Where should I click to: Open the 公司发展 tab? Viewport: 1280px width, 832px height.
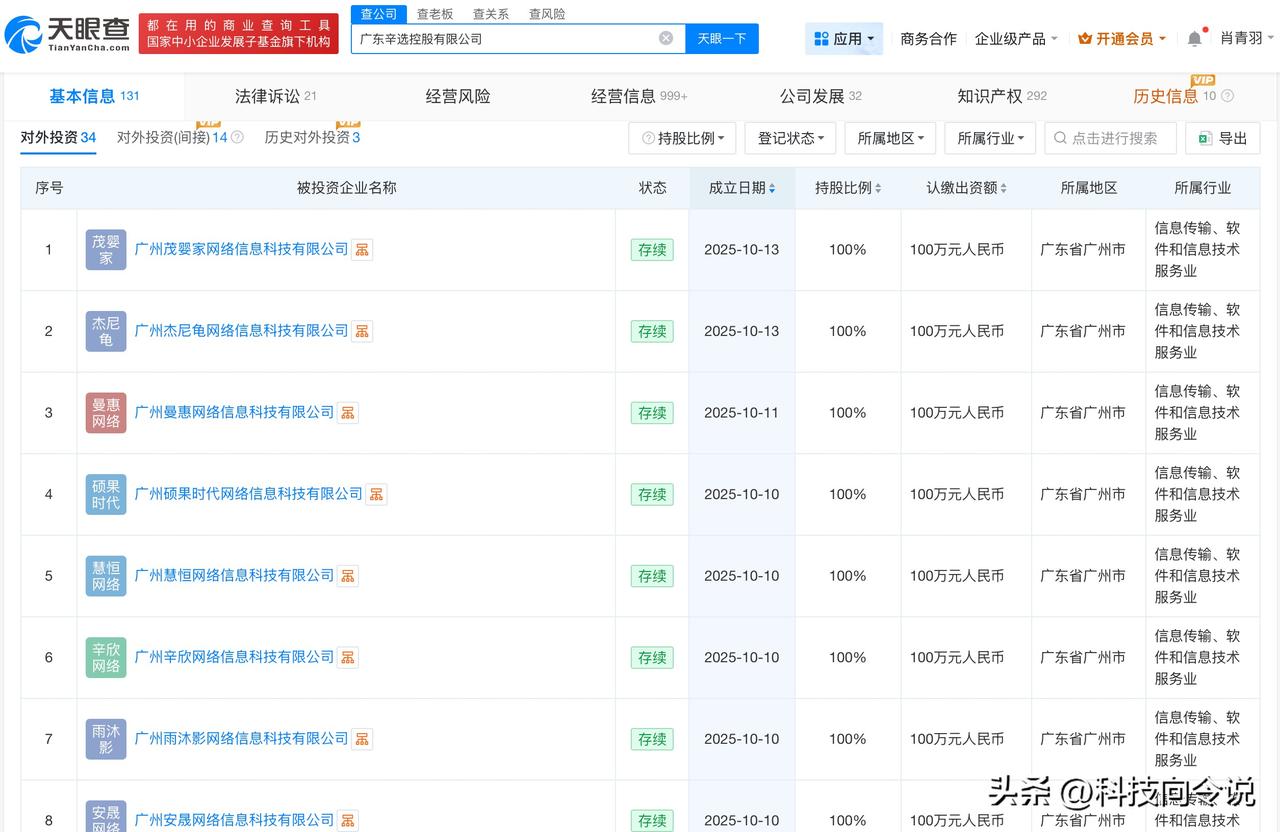(x=821, y=96)
